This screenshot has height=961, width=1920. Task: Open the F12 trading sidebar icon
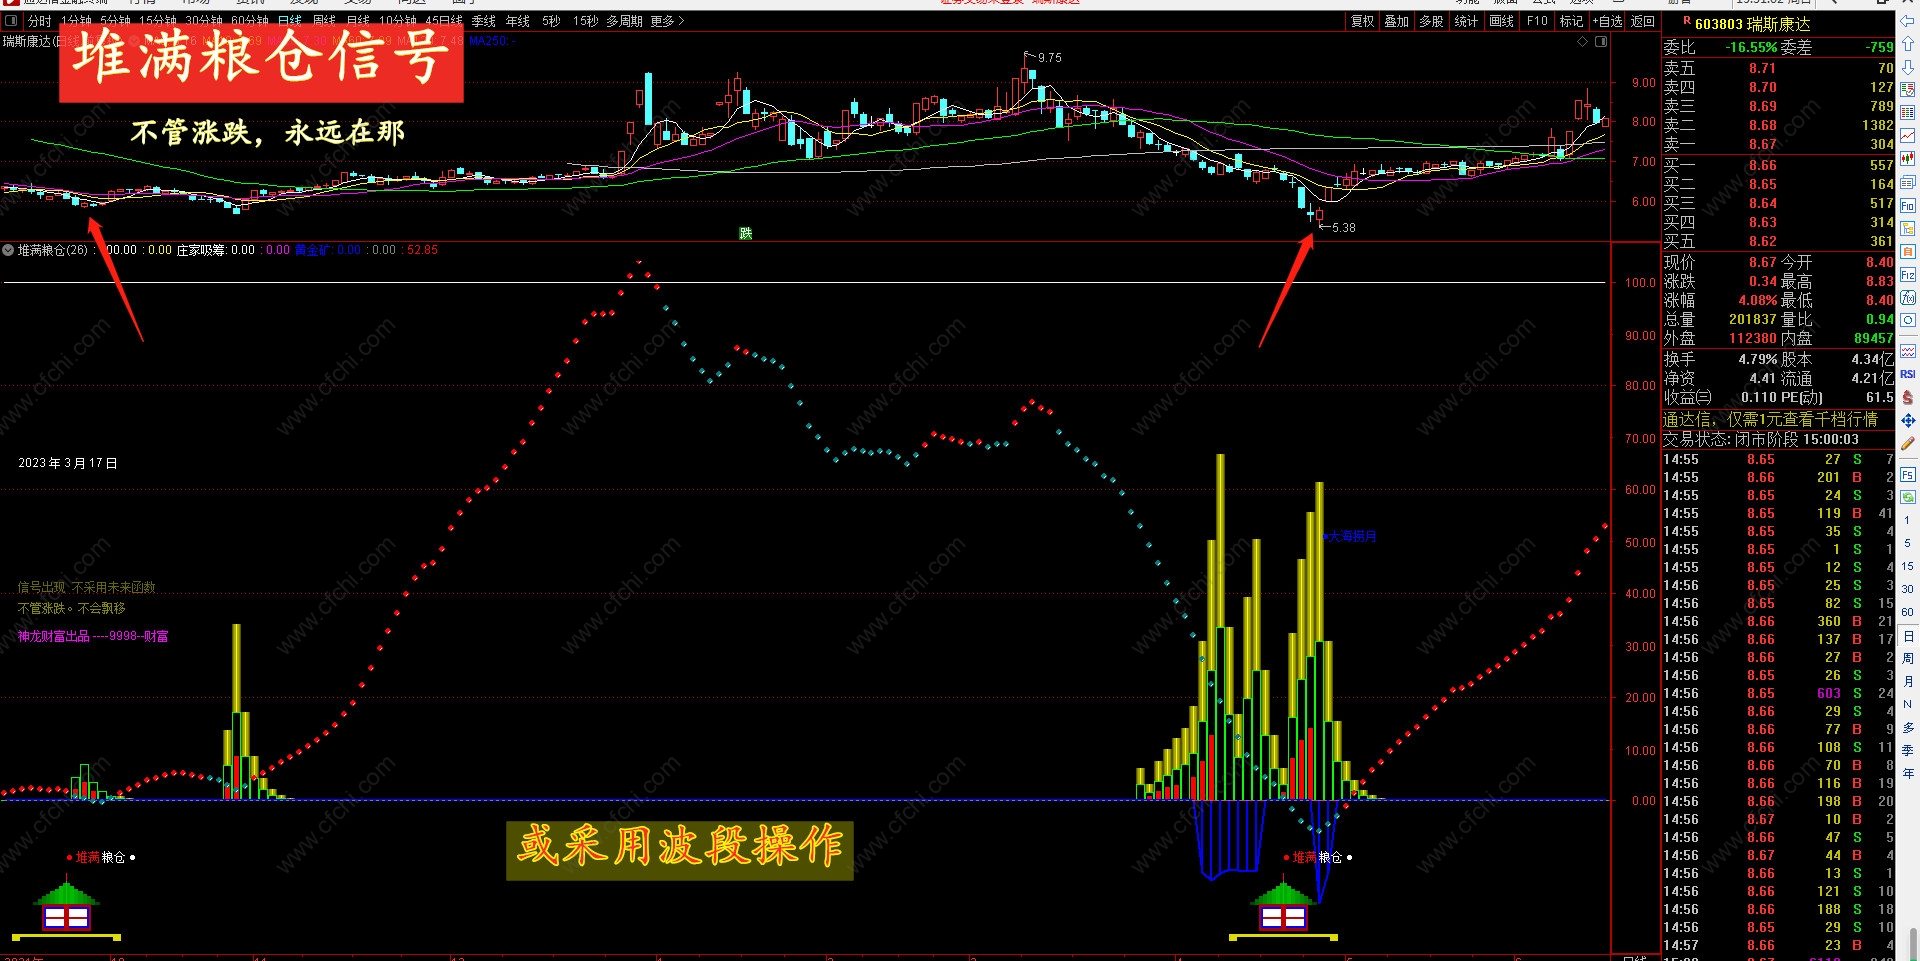[1908, 274]
